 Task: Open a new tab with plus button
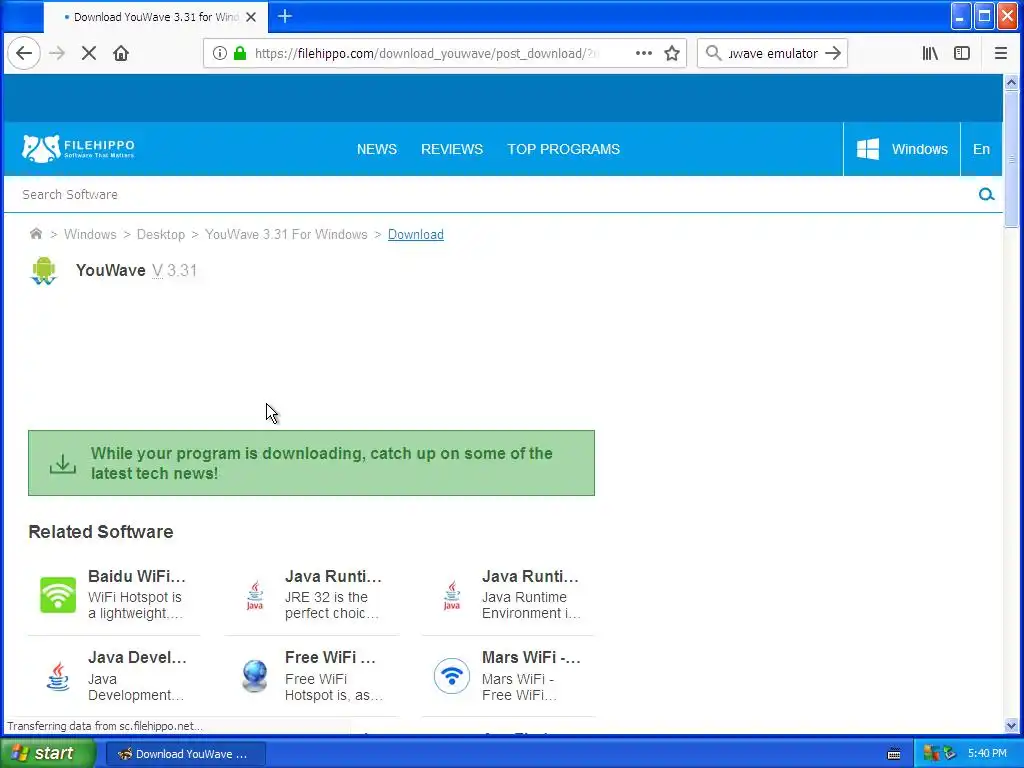285,17
